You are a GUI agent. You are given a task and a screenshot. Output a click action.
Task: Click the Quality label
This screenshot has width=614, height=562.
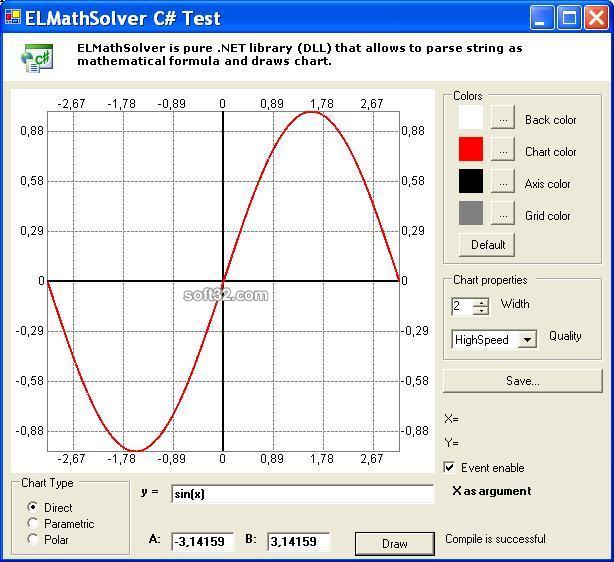point(565,336)
